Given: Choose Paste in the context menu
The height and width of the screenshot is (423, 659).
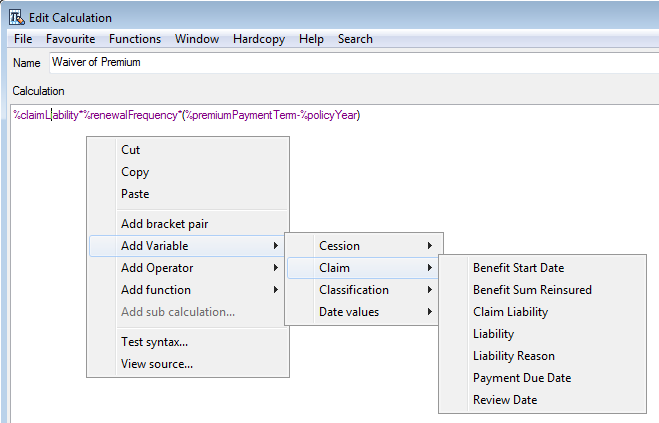Looking at the screenshot, I should 135,194.
